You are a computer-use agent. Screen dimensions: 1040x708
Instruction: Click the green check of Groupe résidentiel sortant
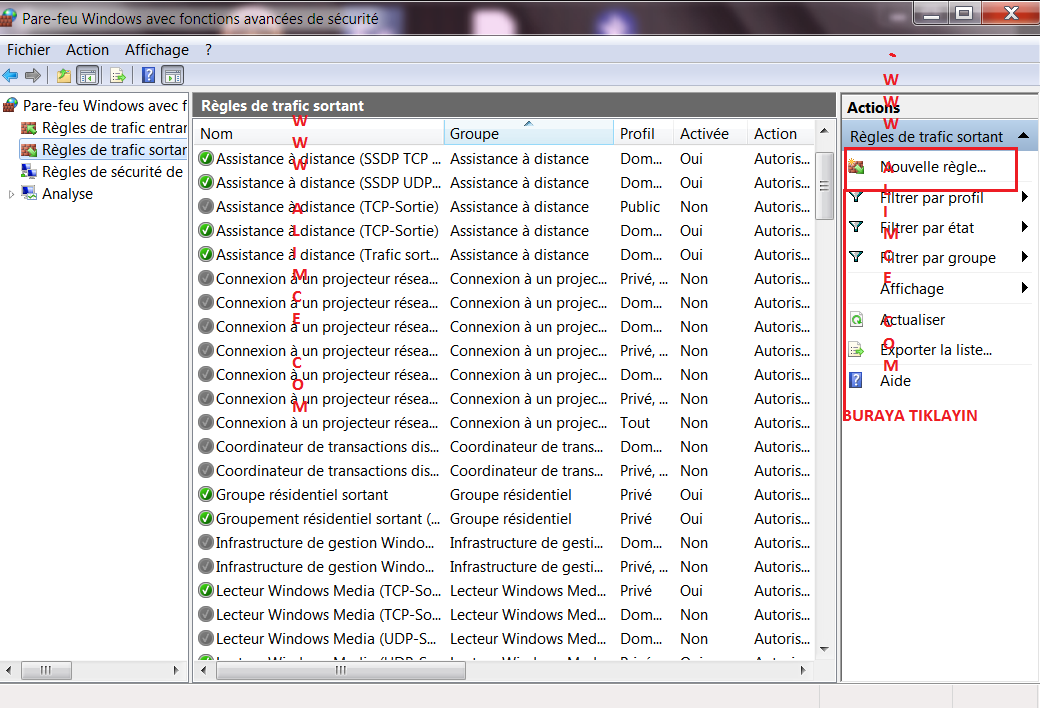[206, 494]
